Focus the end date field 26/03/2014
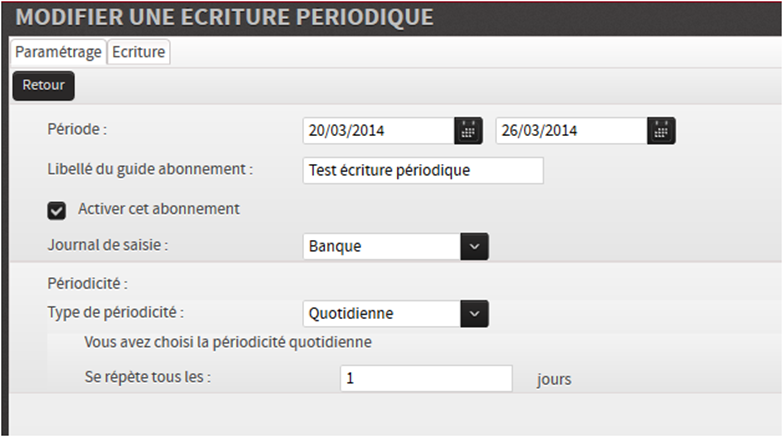 (572, 131)
